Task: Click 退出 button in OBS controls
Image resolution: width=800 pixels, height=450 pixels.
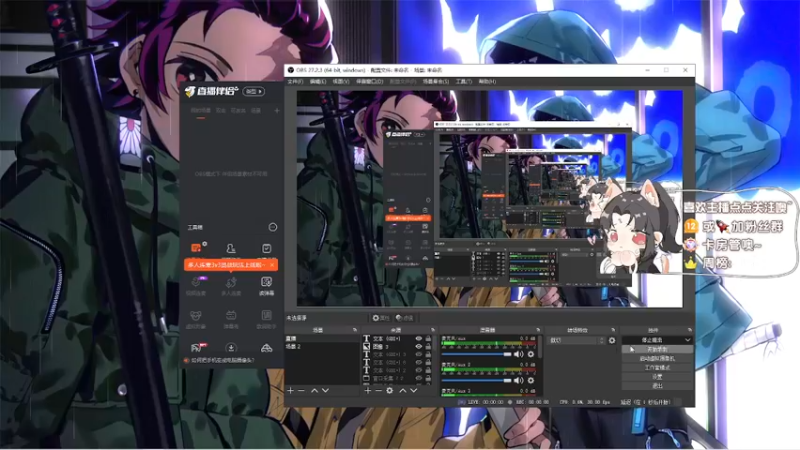Action: (657, 386)
